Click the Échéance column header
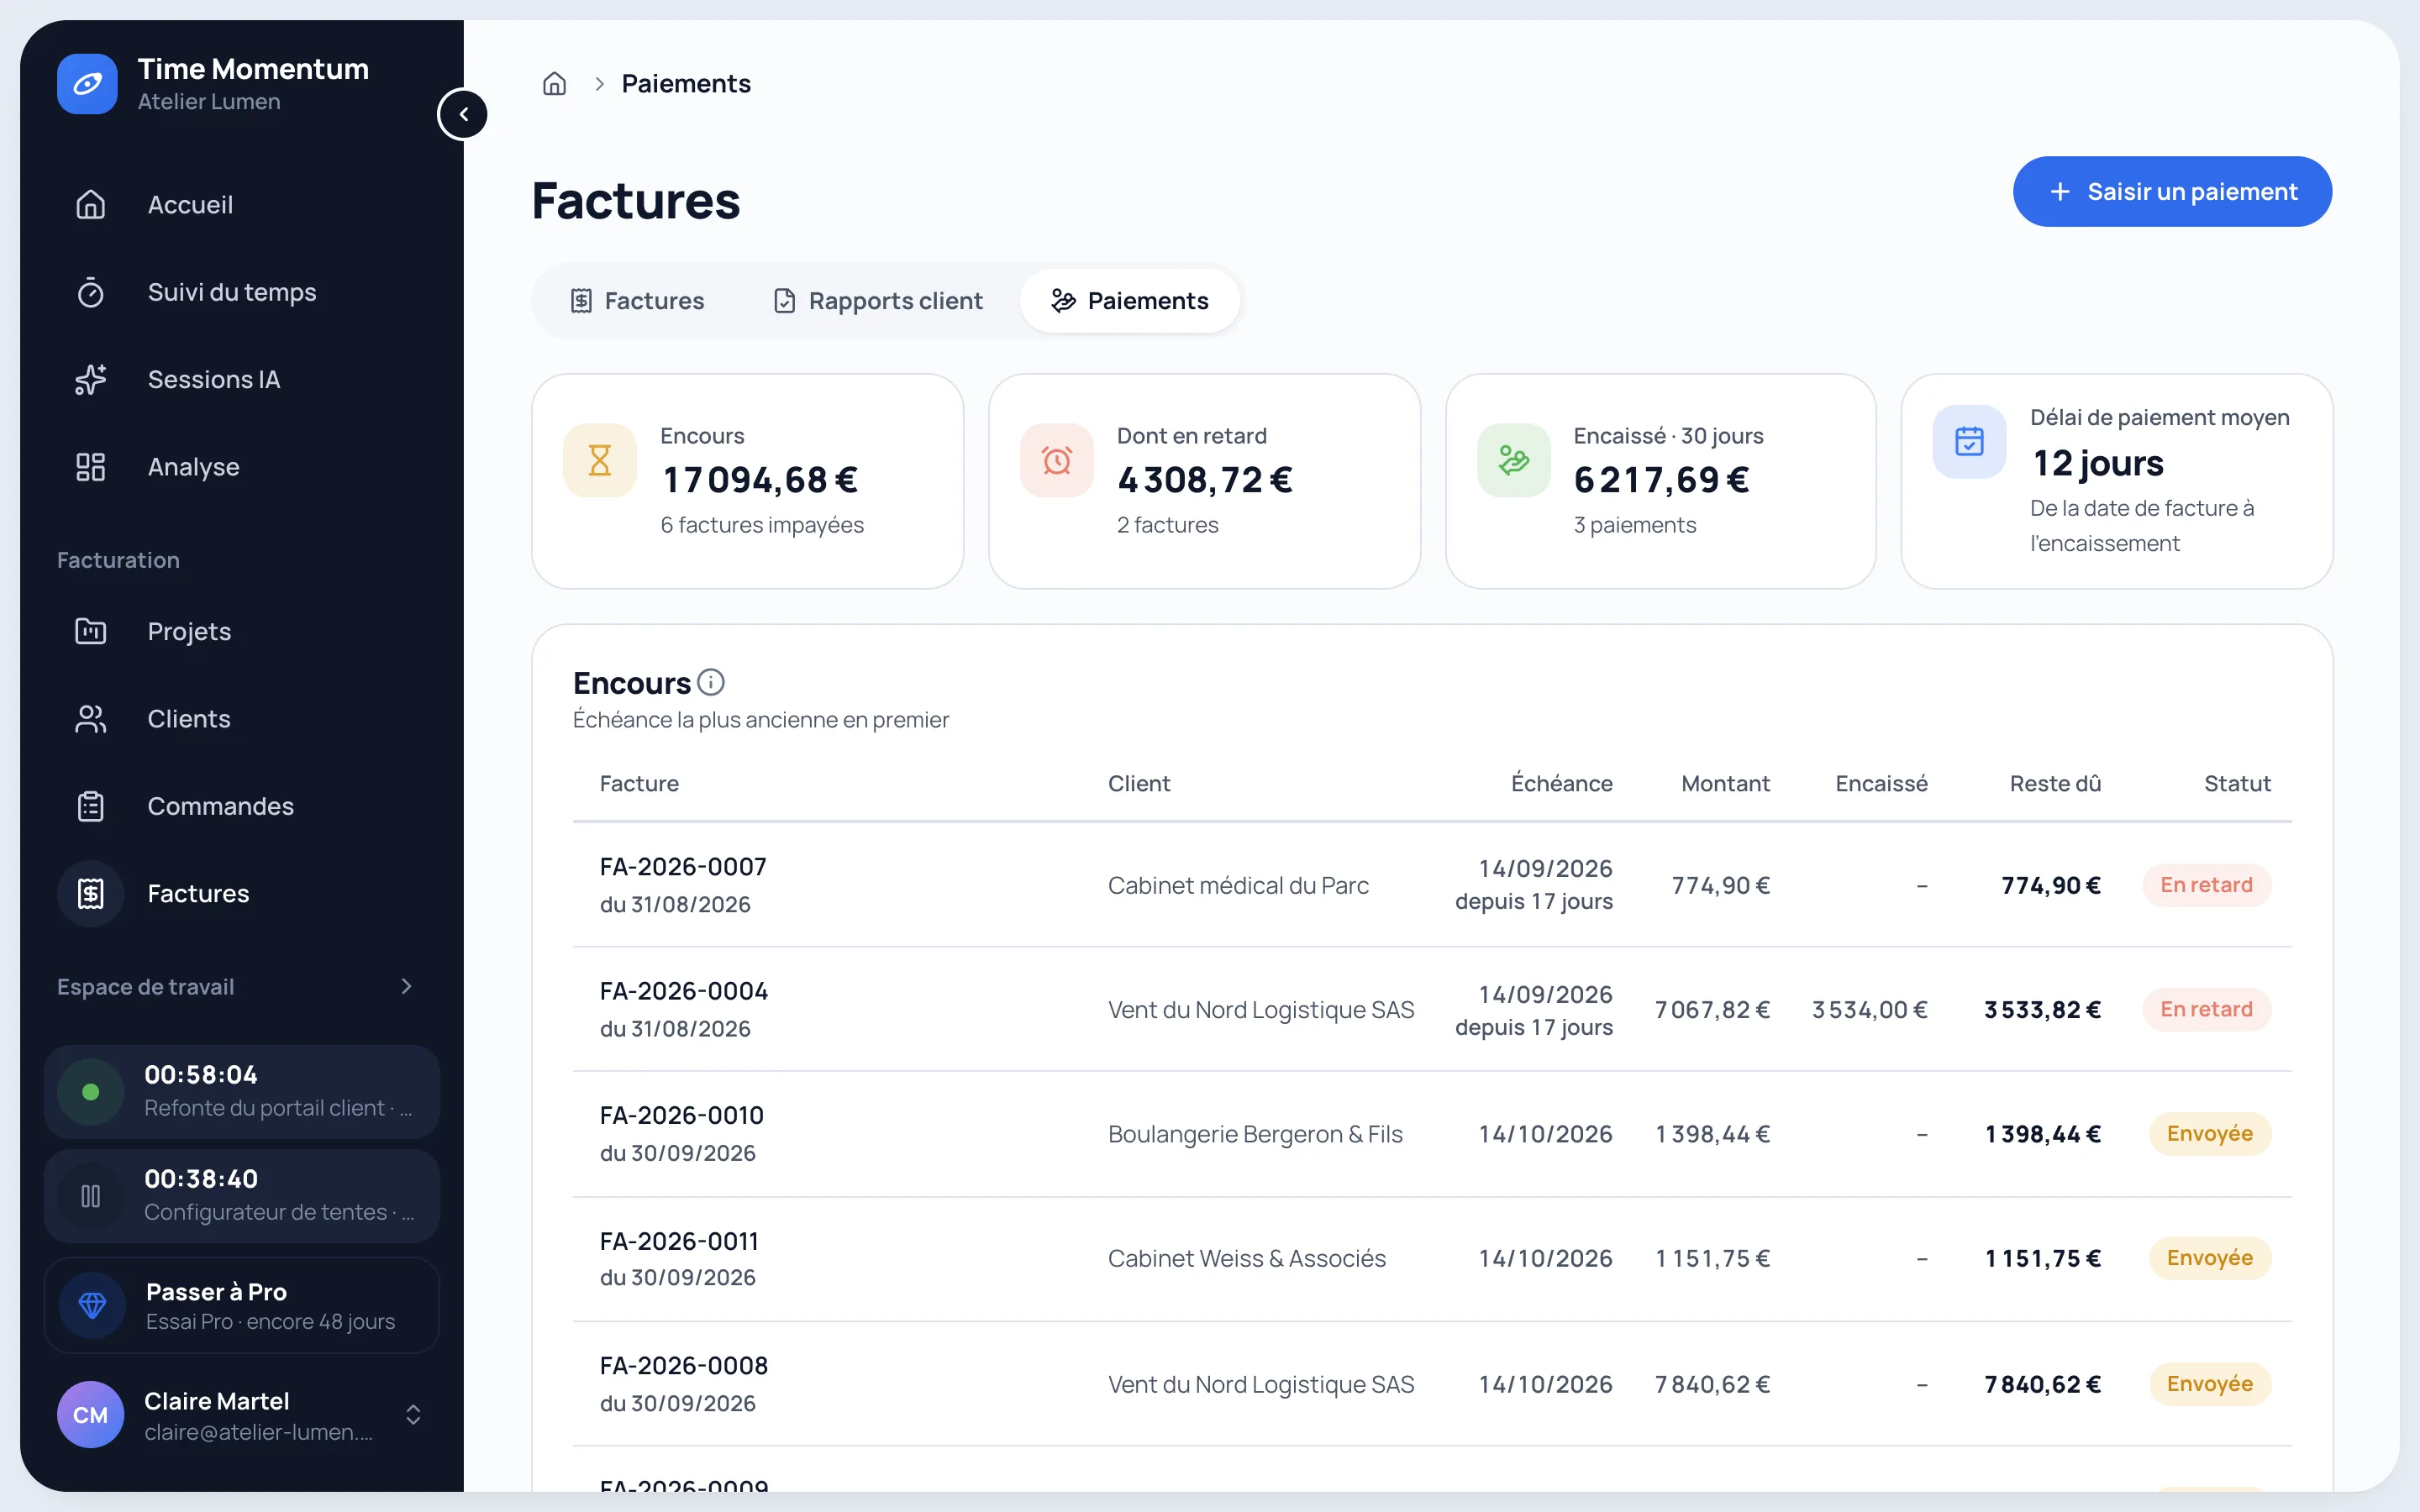Viewport: 2420px width, 1512px height. tap(1561, 784)
